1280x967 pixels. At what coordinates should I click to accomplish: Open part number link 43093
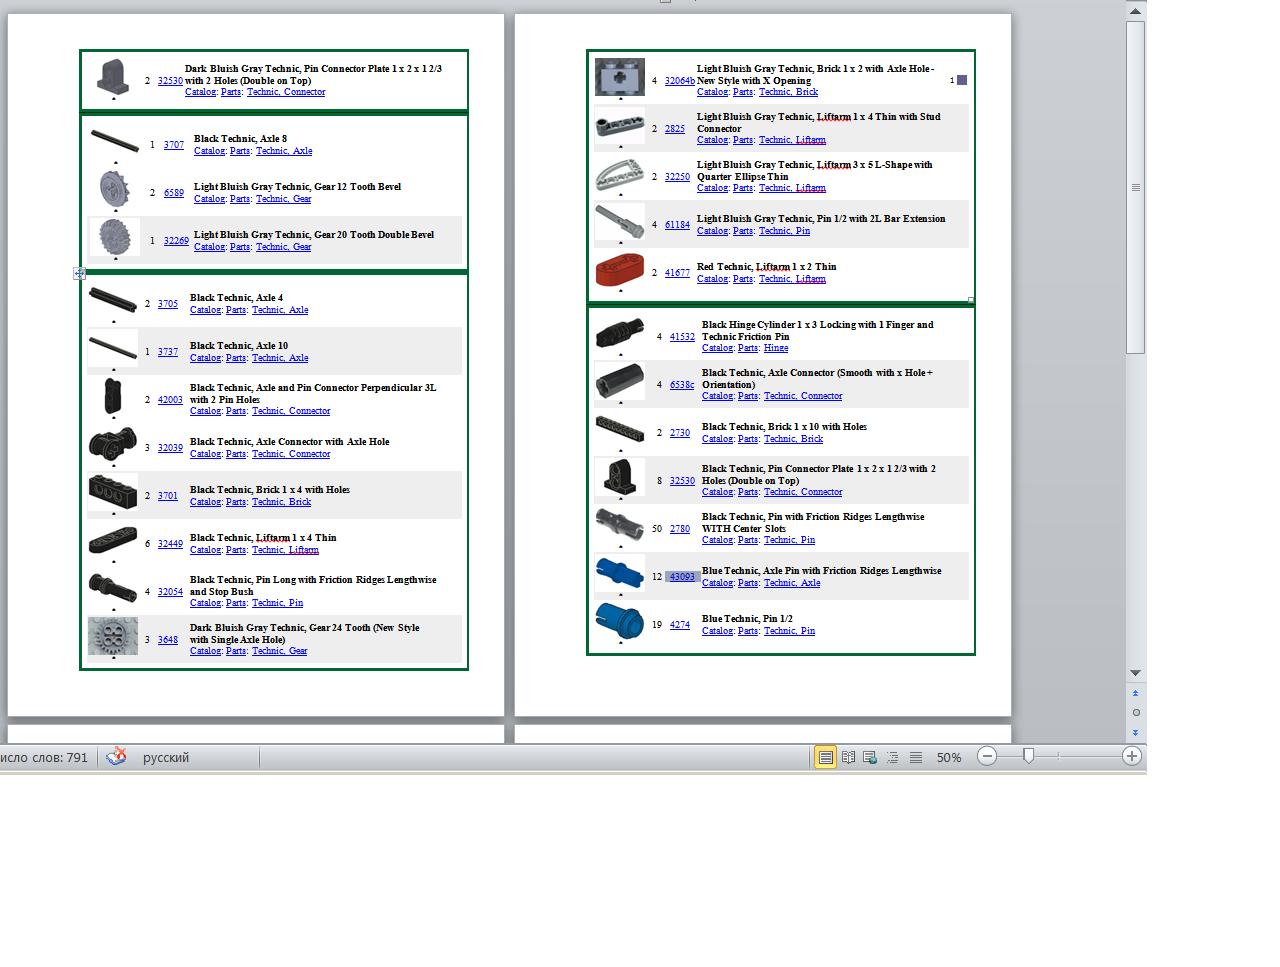[682, 577]
